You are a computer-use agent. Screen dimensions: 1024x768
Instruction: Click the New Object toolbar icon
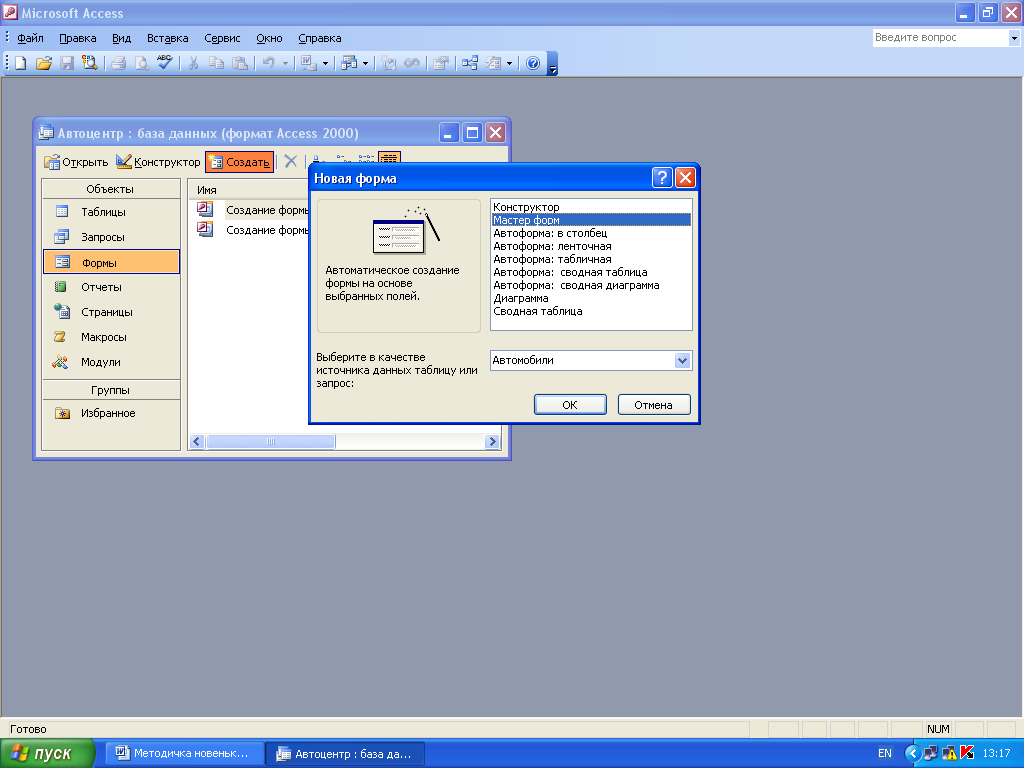[494, 63]
